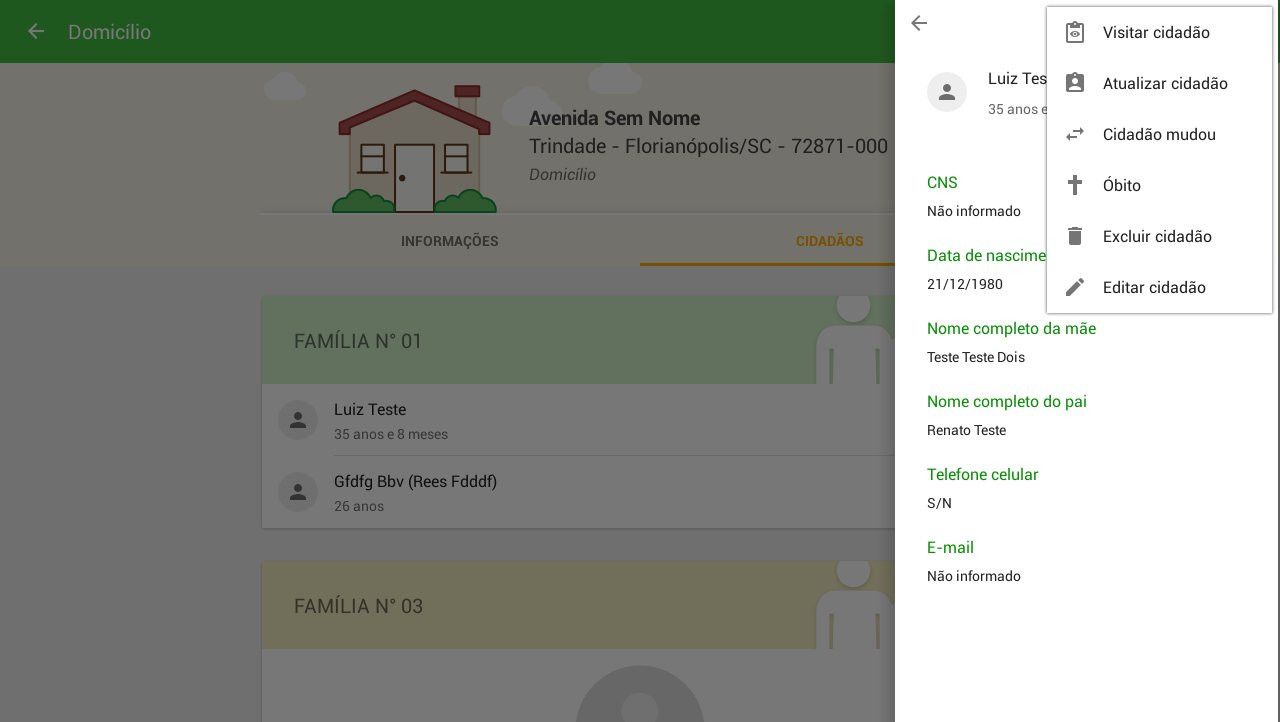Select Excluir cidadão menu option
Image resolution: width=1280 pixels, height=722 pixels.
(x=1159, y=236)
